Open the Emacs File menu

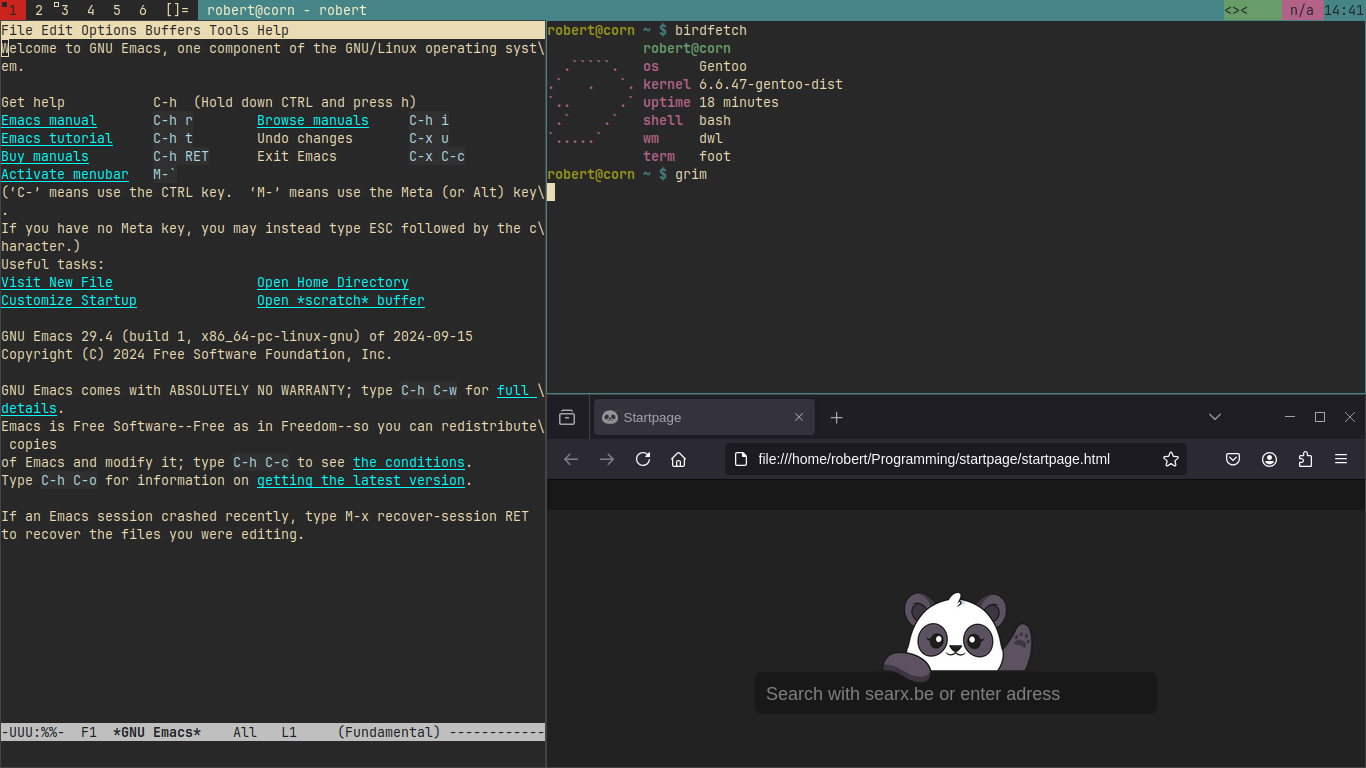click(x=17, y=30)
